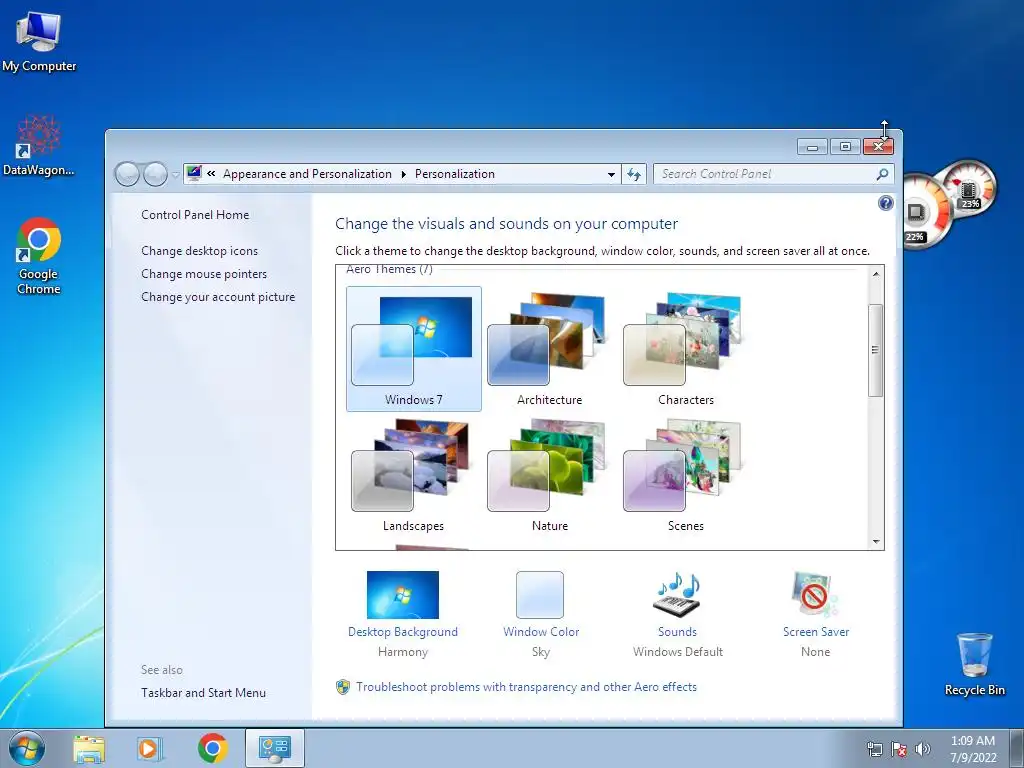Screen dimensions: 1024x768
Task: Click the Show desktop strip at taskbar end
Action: 1017,748
